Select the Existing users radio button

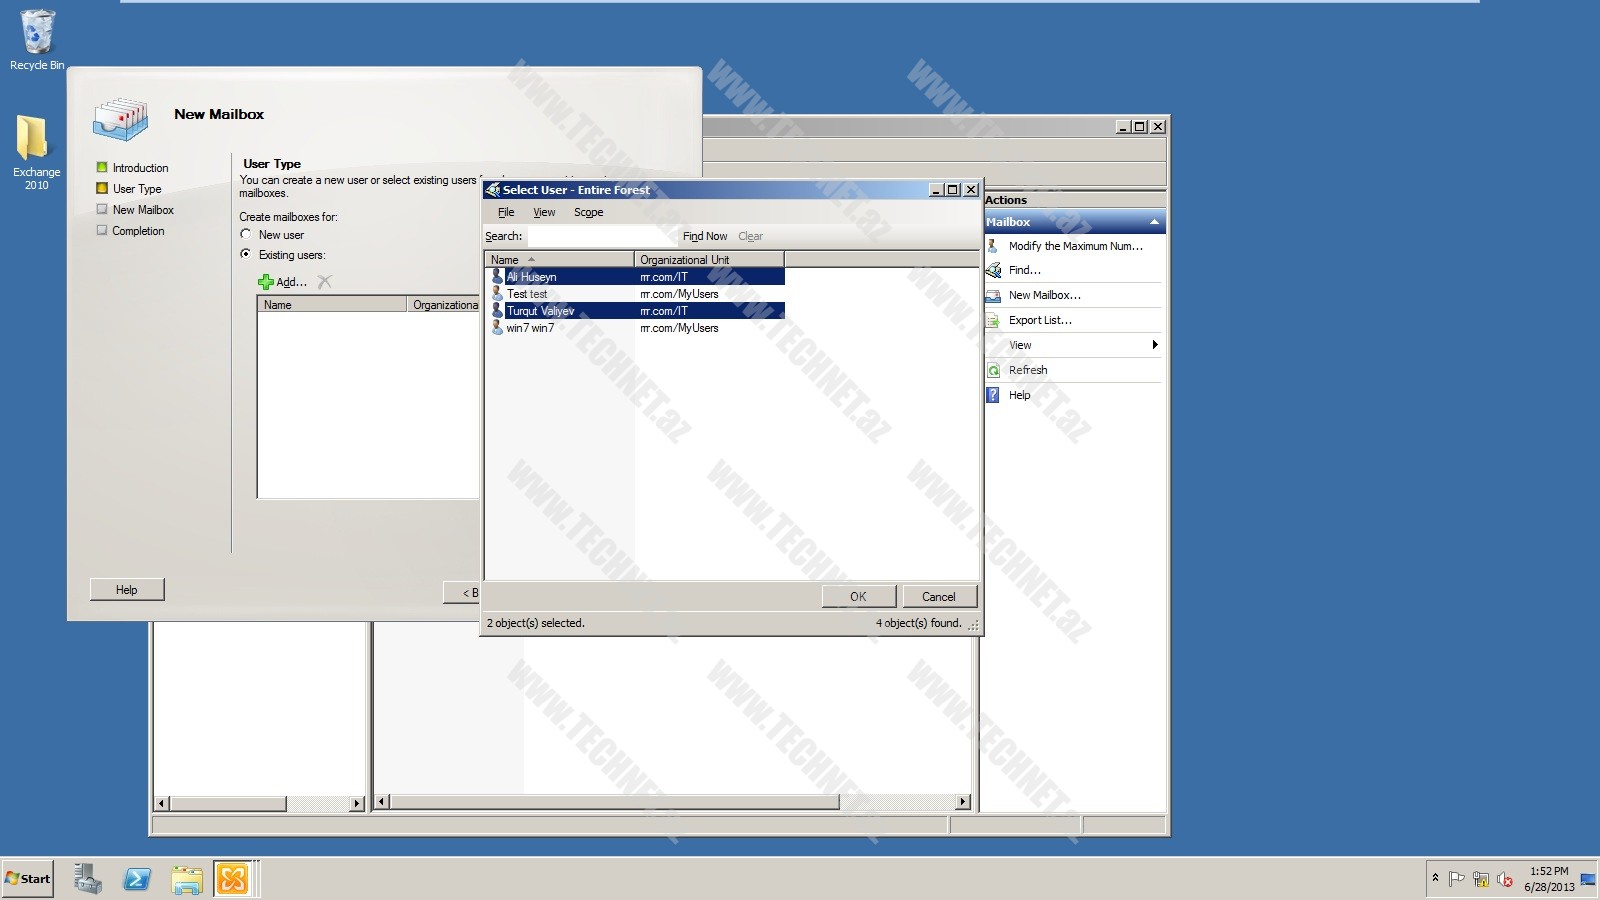[246, 255]
